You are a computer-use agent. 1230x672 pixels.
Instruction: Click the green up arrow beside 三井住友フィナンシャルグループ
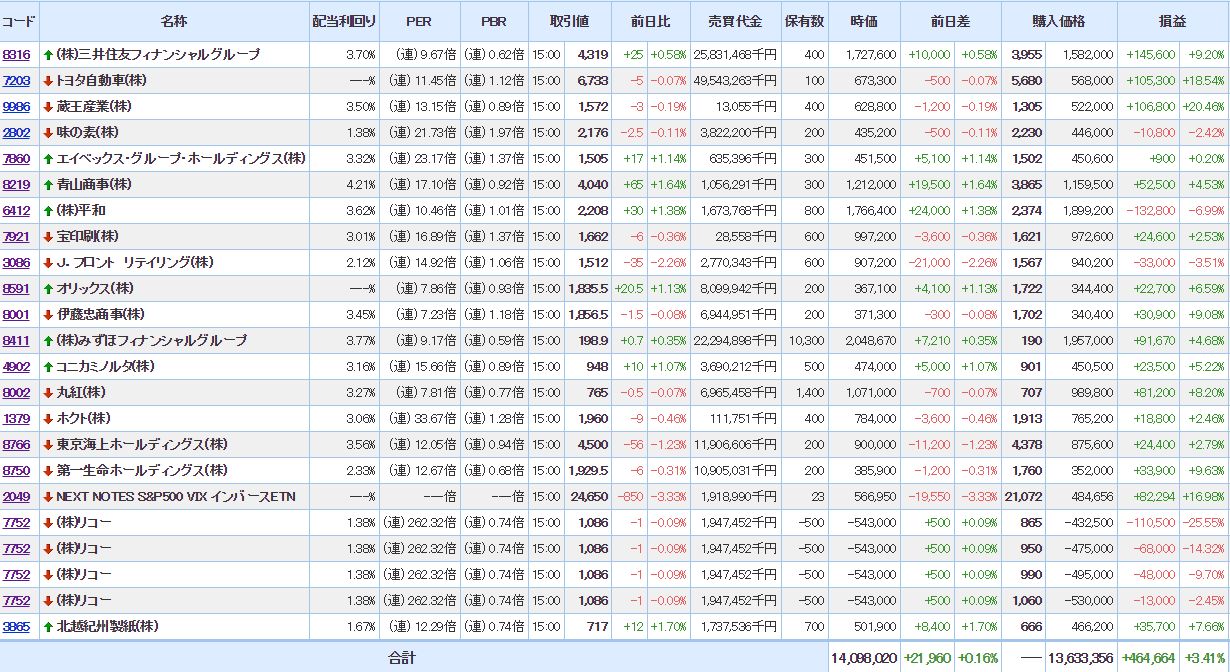(x=48, y=55)
